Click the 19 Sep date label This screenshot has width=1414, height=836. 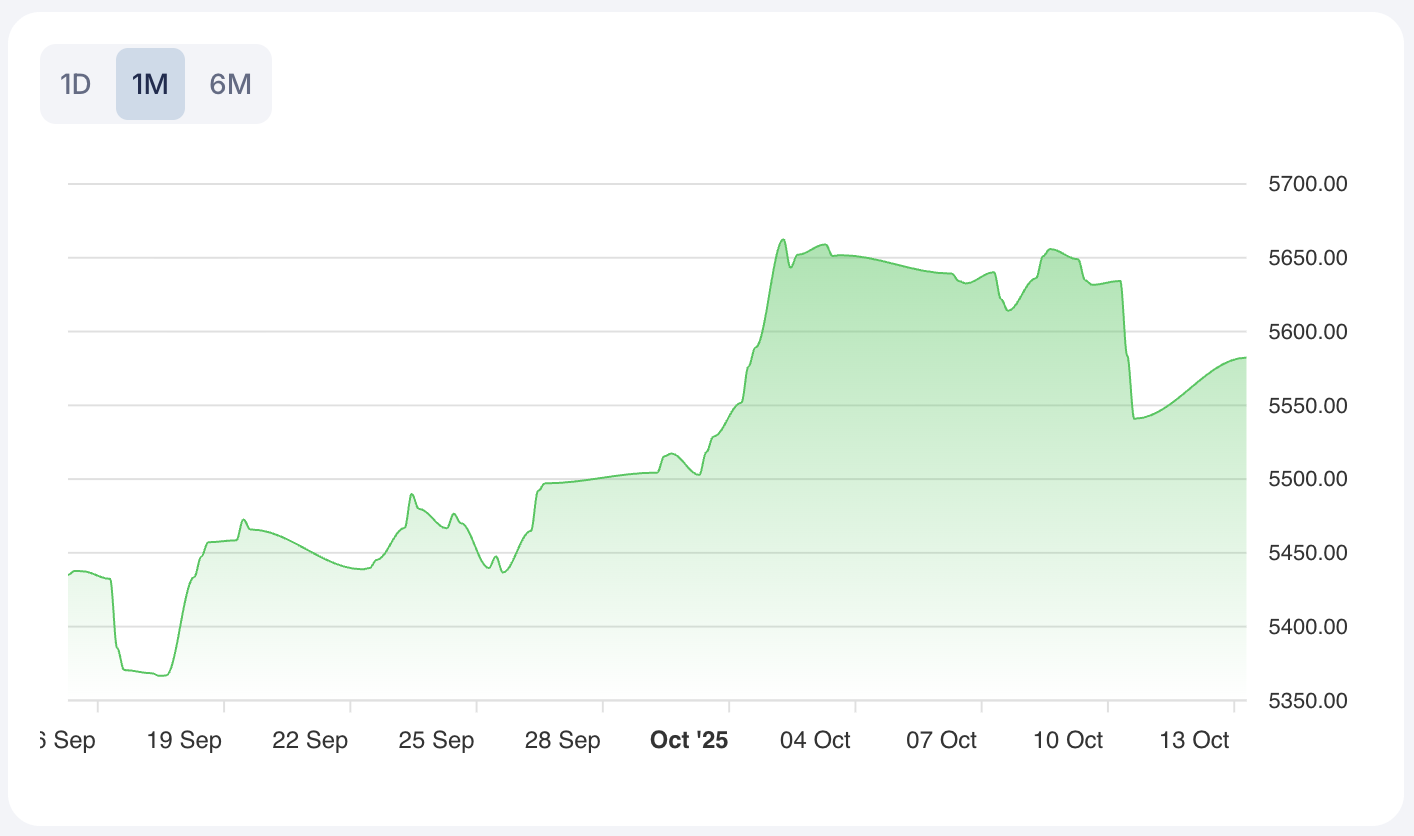pyautogui.click(x=185, y=741)
